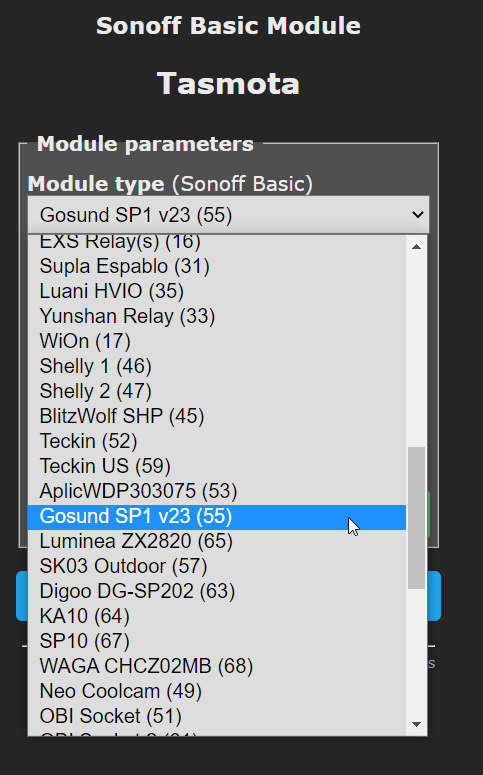The height and width of the screenshot is (775, 483).
Task: Select highlighted Gosund SP1 v23 (55) entry
Action: pyautogui.click(x=217, y=517)
